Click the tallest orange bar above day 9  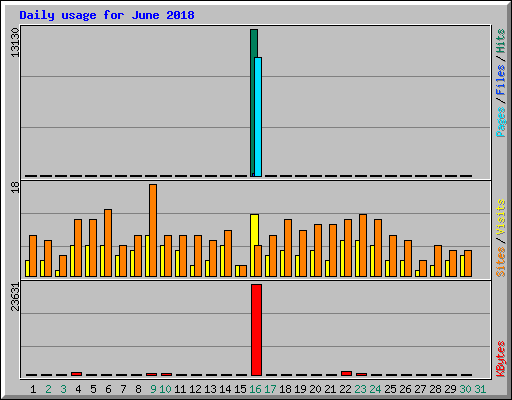click(153, 230)
